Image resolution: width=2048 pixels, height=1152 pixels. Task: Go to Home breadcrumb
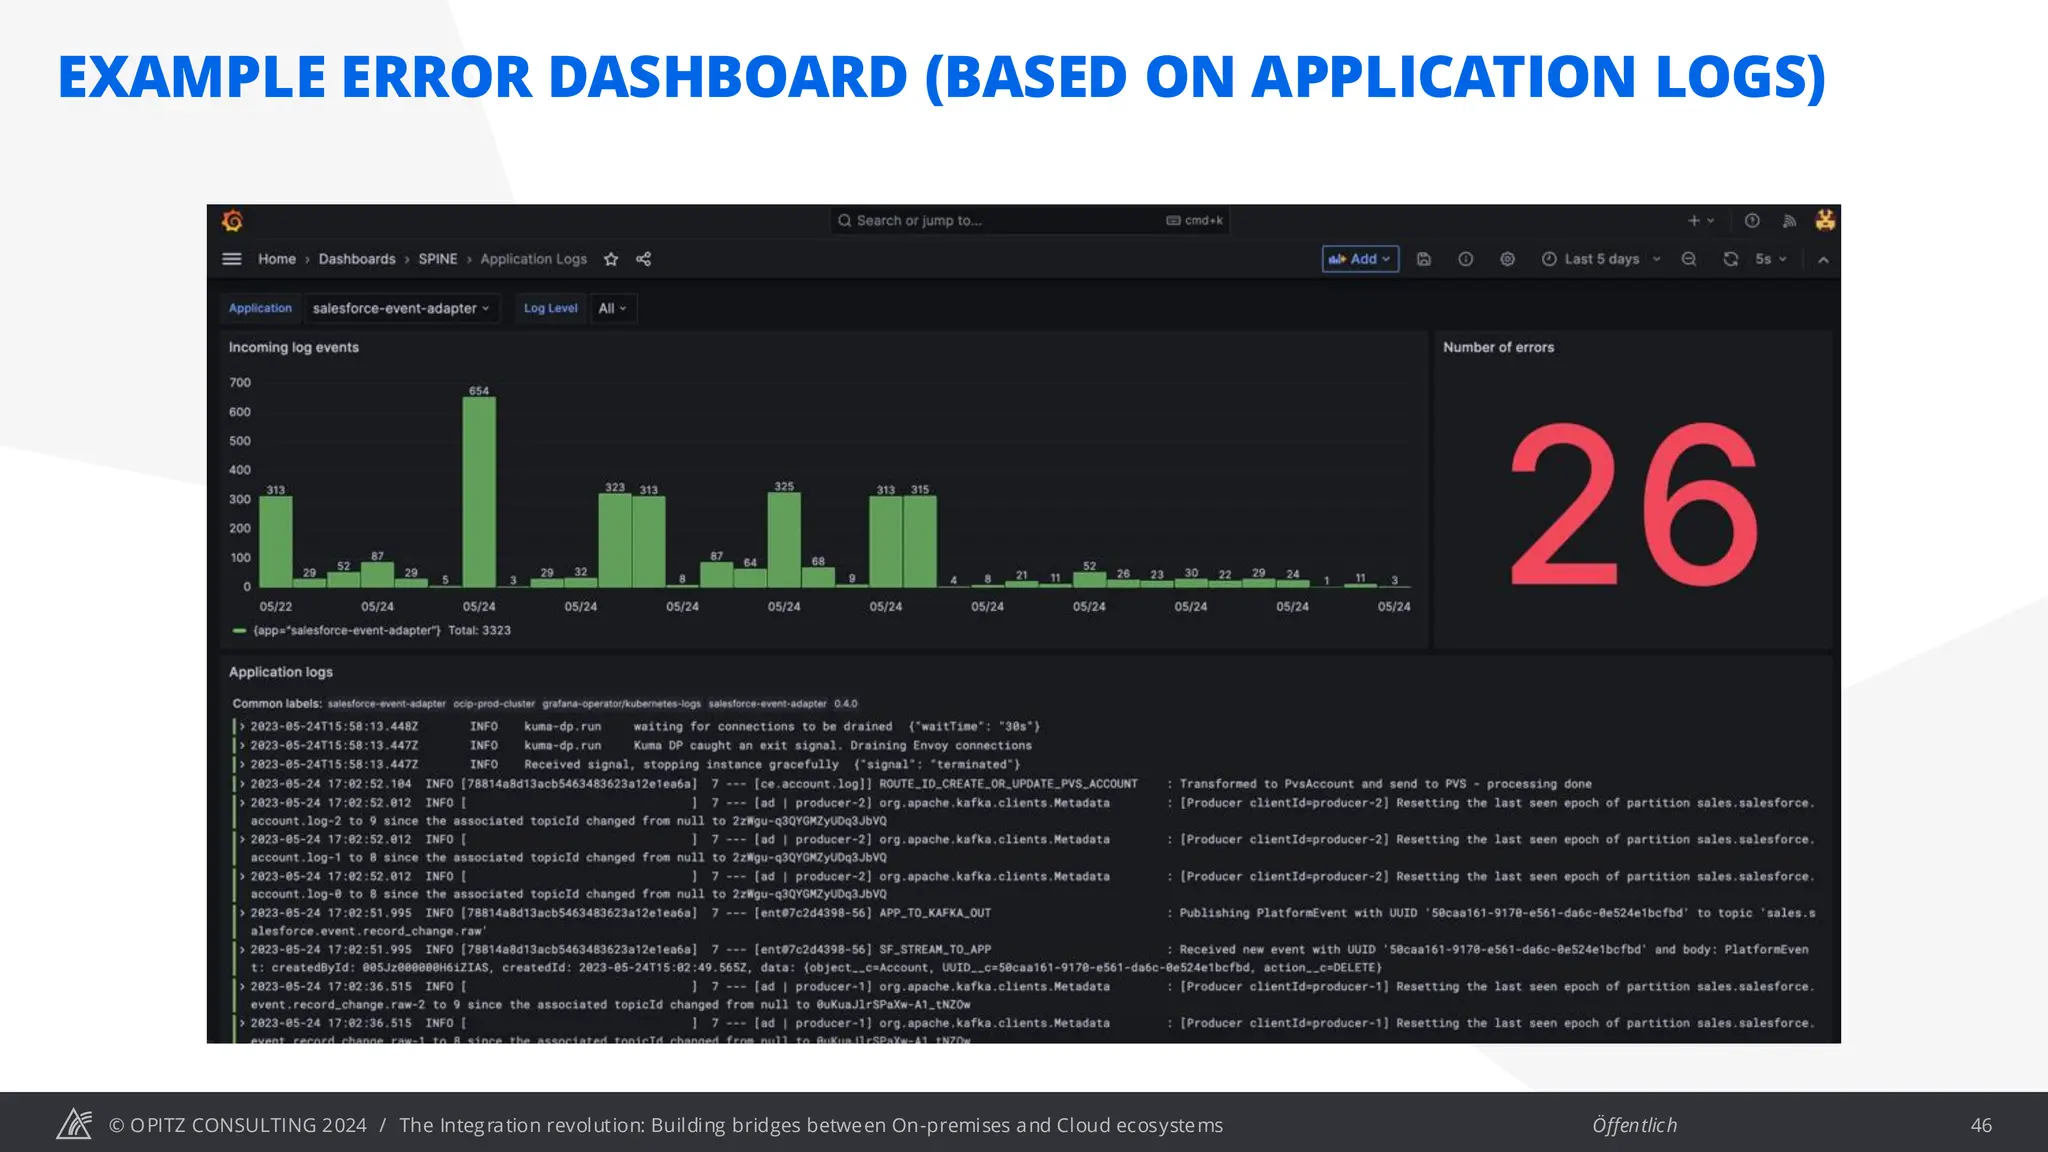(277, 259)
